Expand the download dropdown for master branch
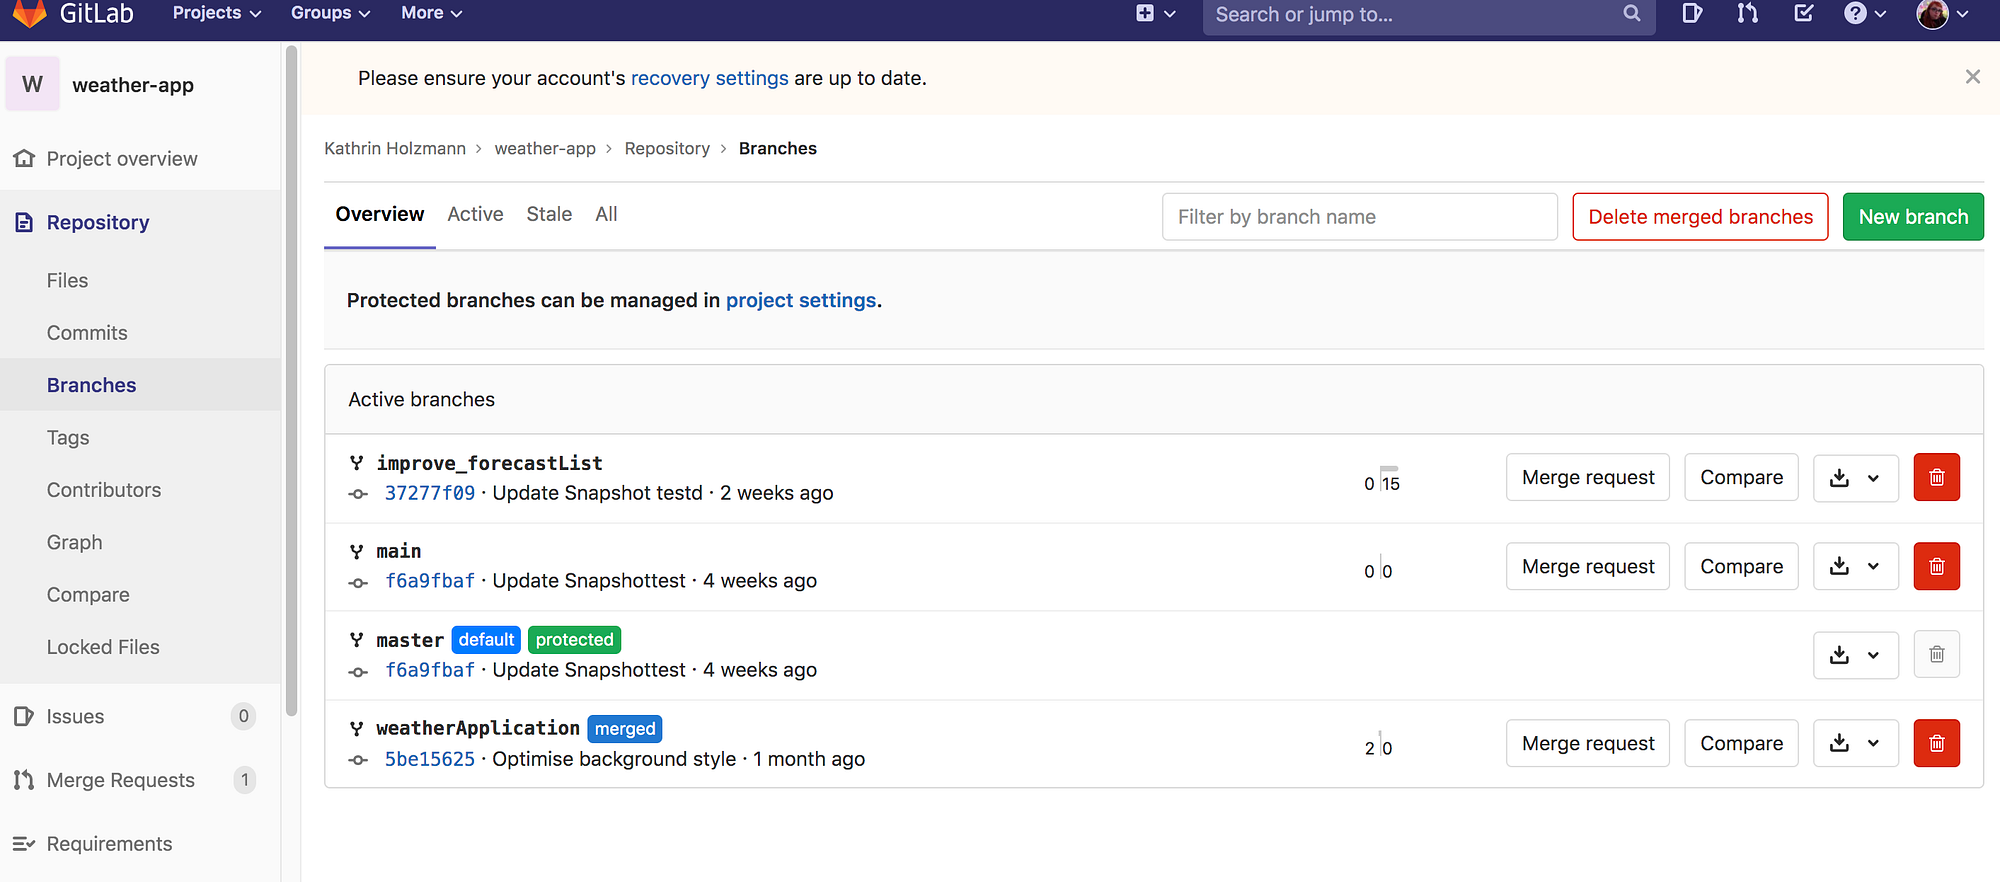 1855,655
